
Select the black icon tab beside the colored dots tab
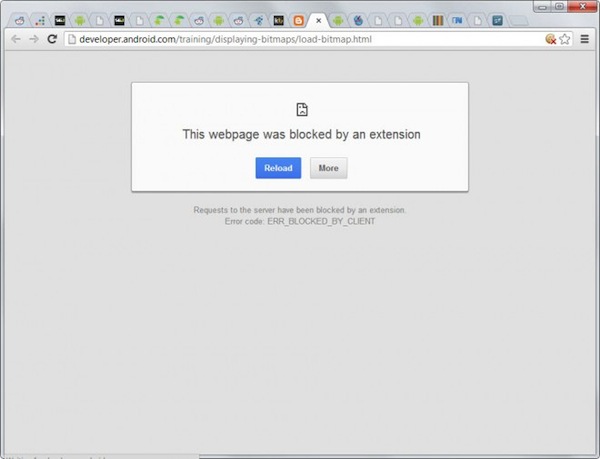click(60, 21)
